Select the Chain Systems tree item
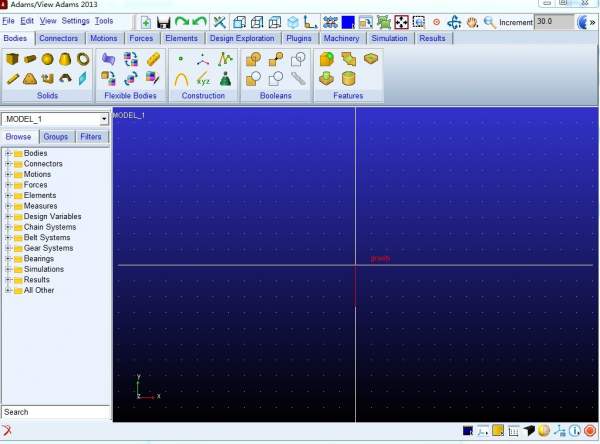 point(50,227)
